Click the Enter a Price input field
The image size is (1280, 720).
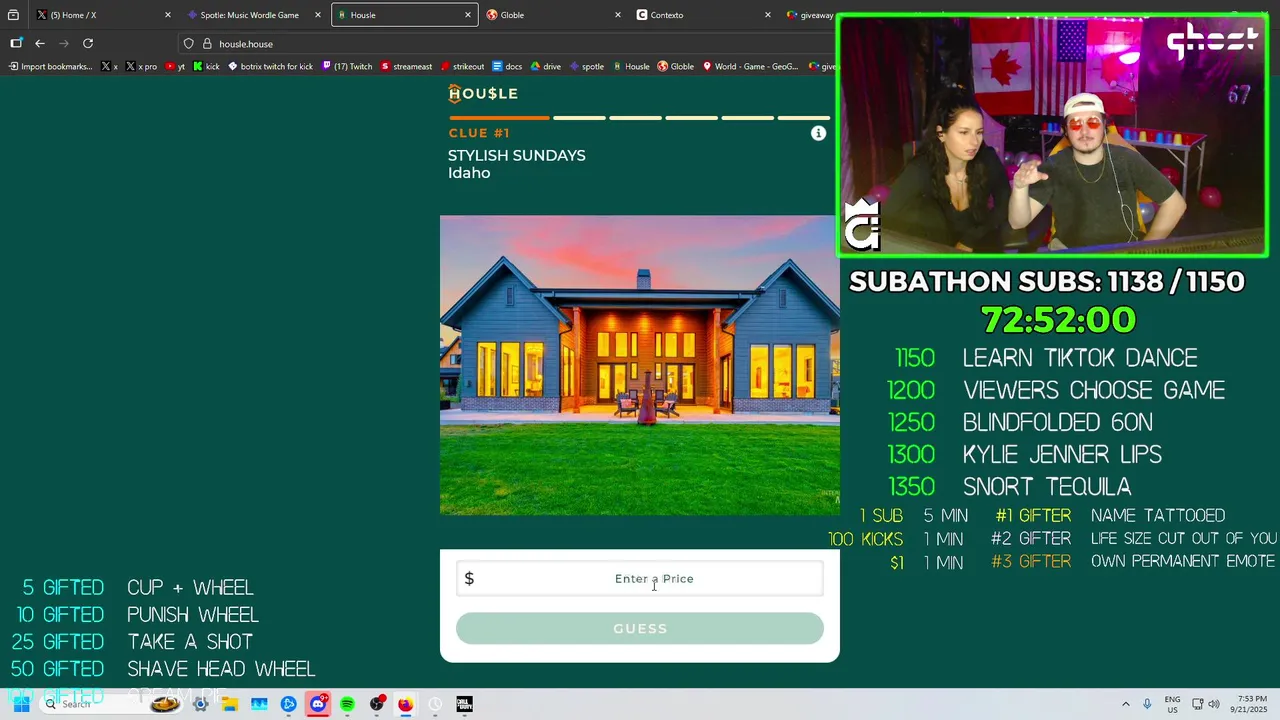640,579
